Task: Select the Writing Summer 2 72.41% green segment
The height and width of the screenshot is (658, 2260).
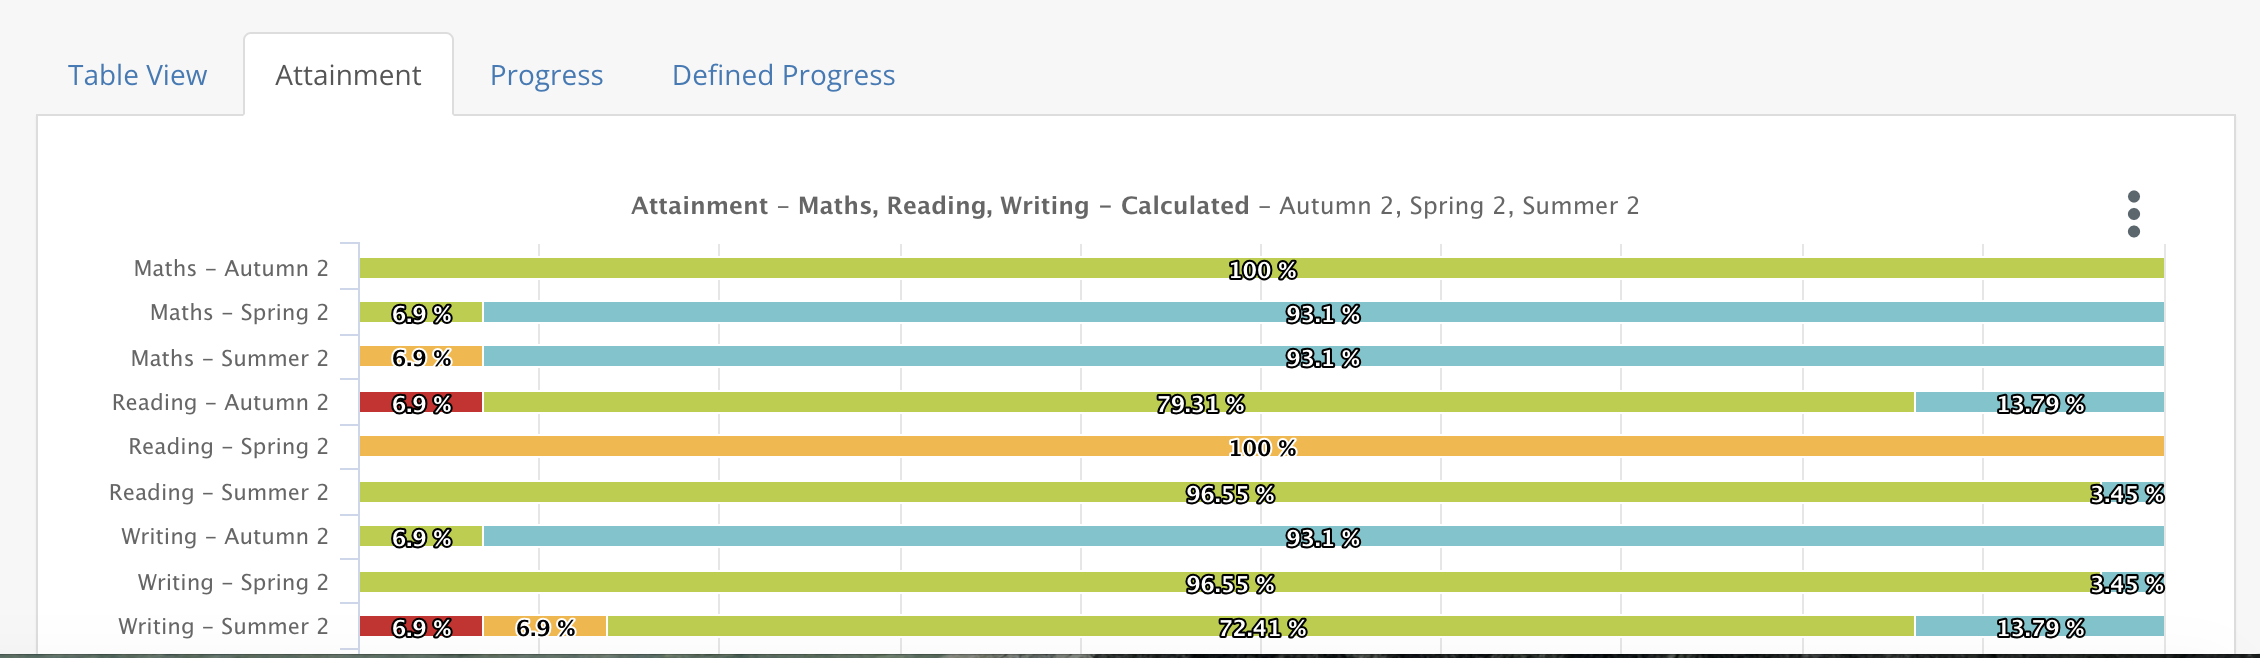Action: 1261,626
